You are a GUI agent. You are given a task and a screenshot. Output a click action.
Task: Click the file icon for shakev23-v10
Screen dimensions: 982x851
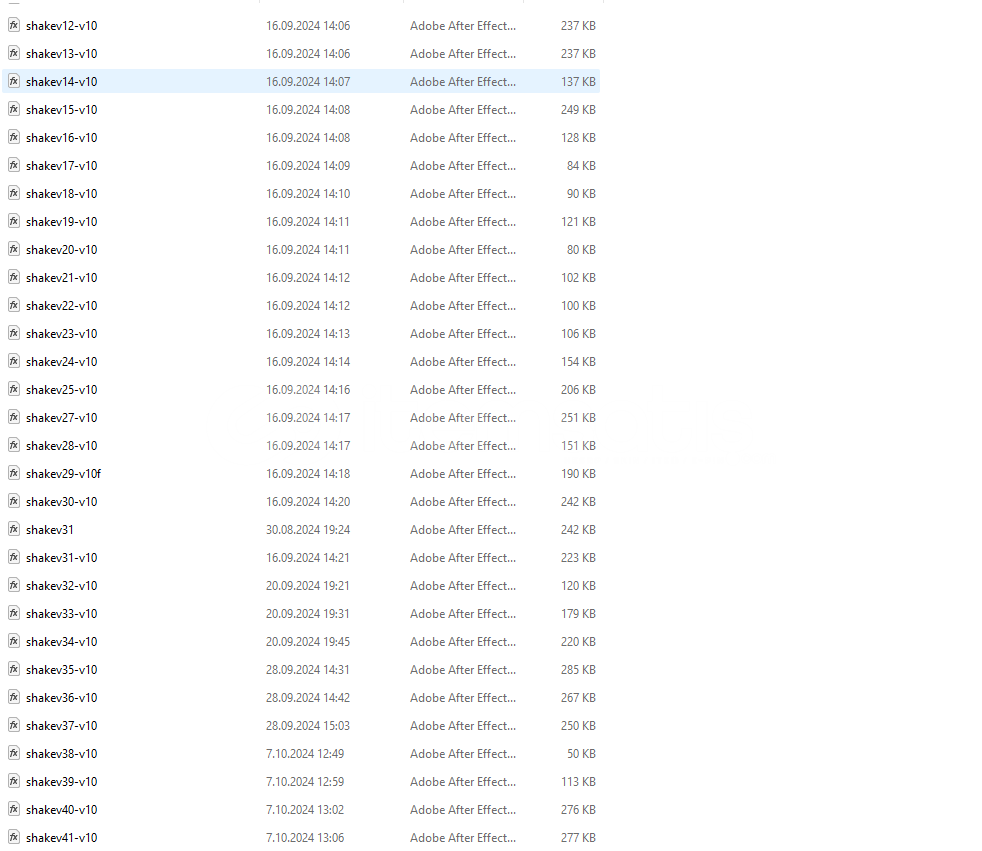14,333
